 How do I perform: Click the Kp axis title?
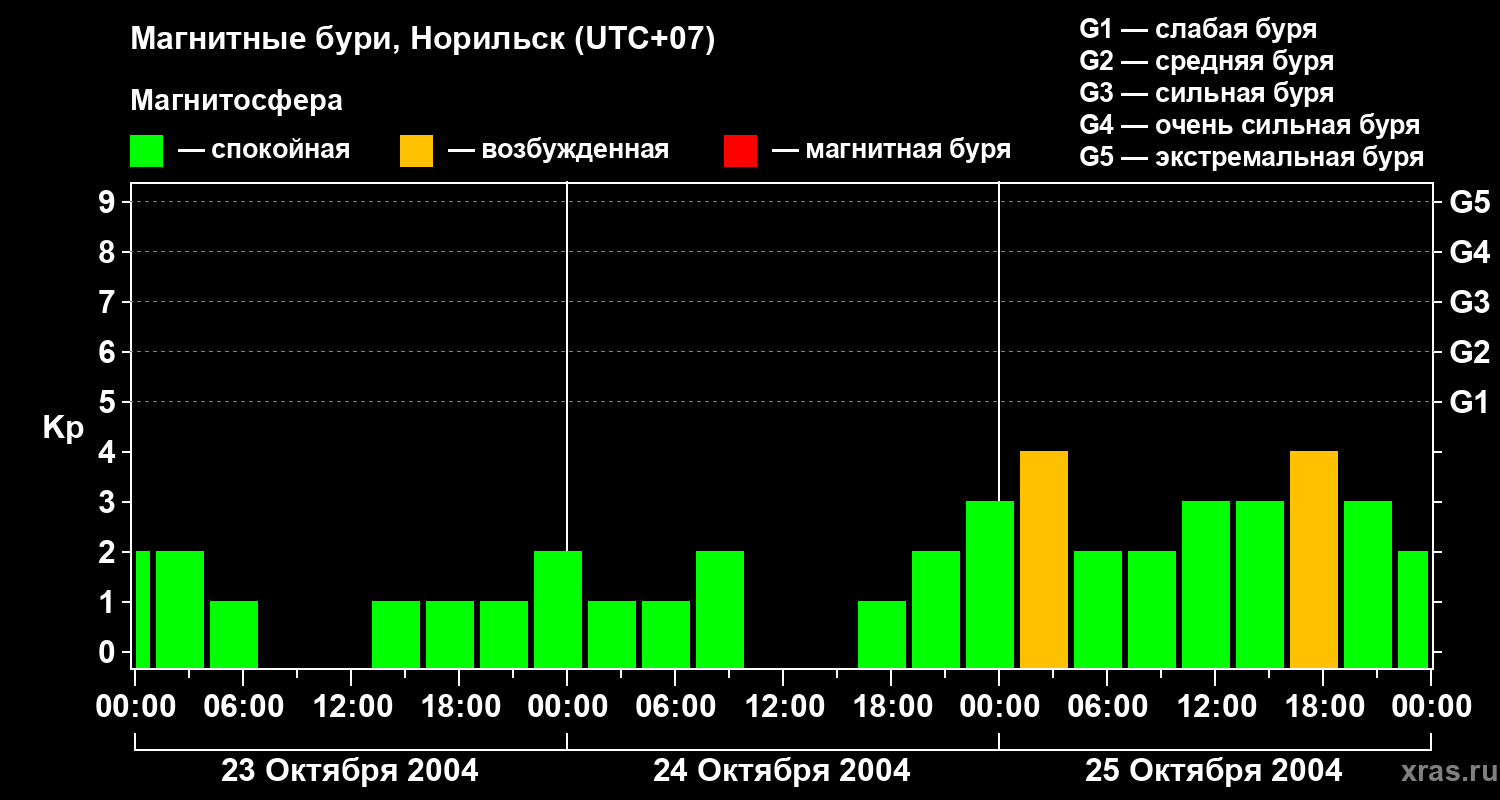(63, 428)
